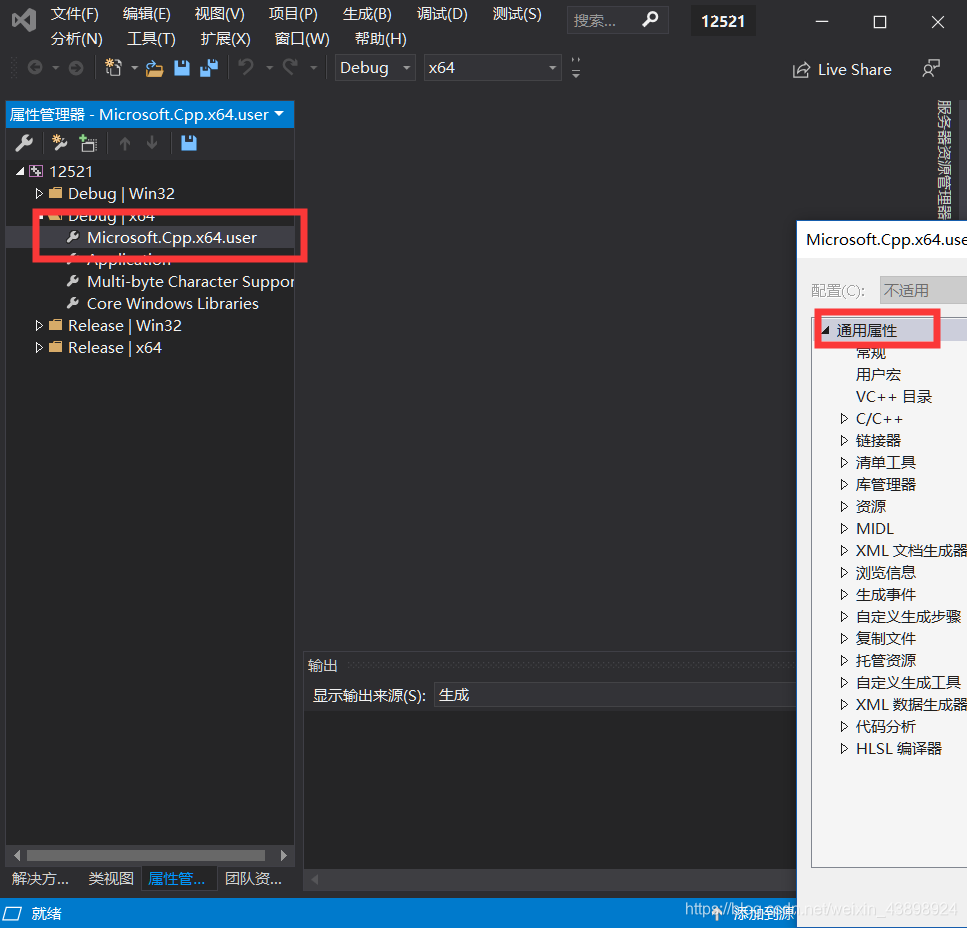Screen dimensions: 967x928
Task: Open the 服务器资源管理器 side tab
Action: [944, 159]
